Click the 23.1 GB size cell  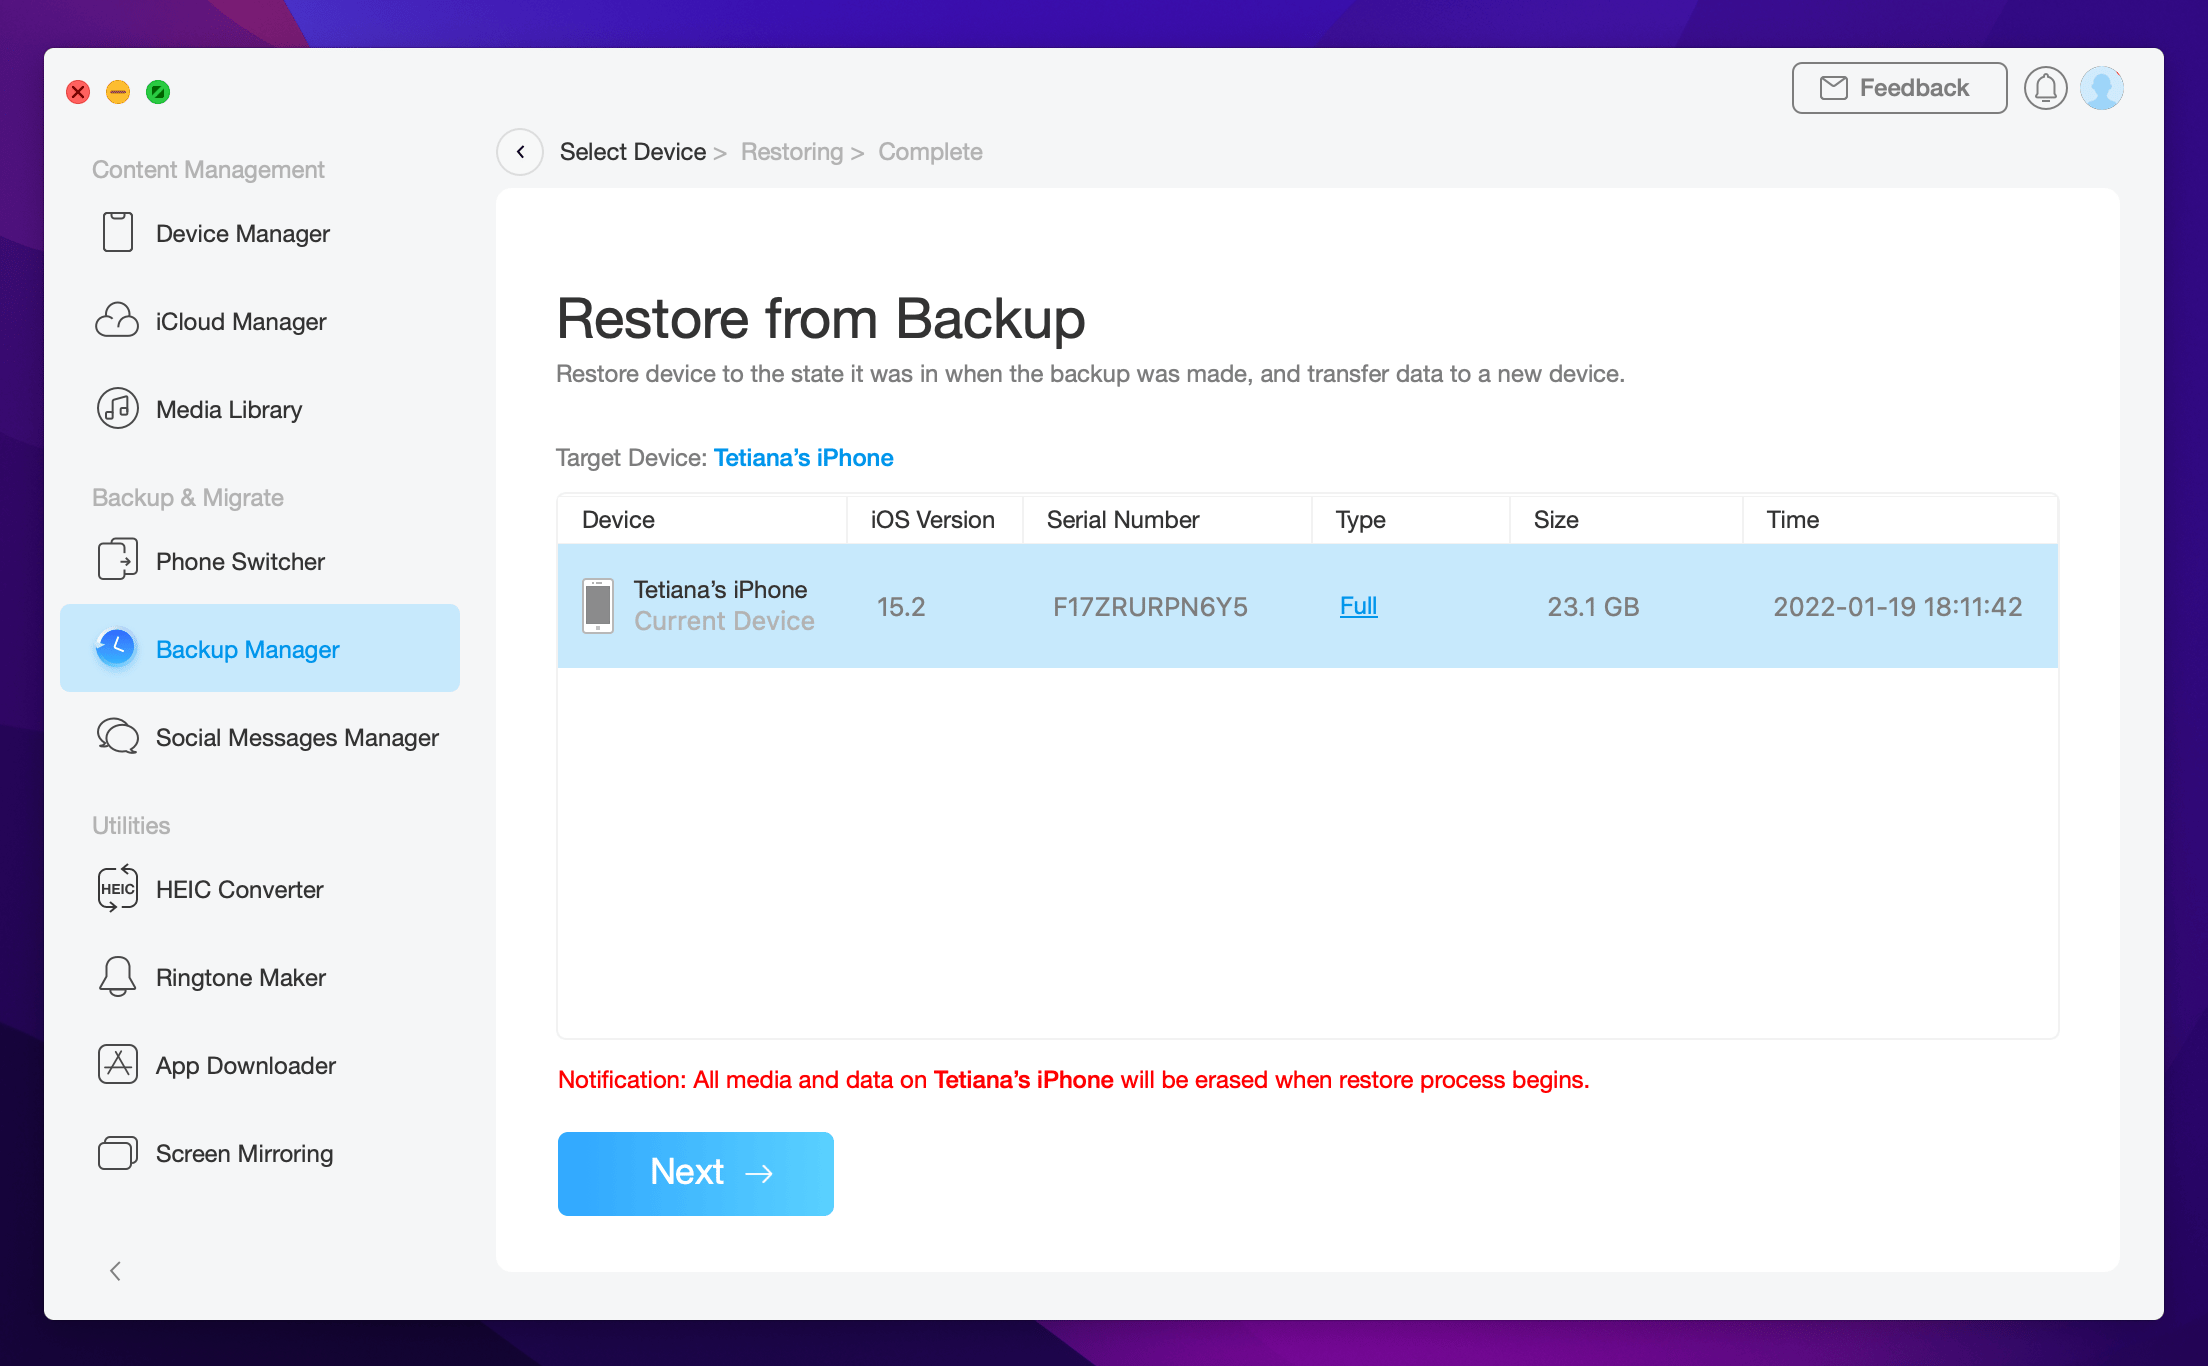[x=1593, y=607]
